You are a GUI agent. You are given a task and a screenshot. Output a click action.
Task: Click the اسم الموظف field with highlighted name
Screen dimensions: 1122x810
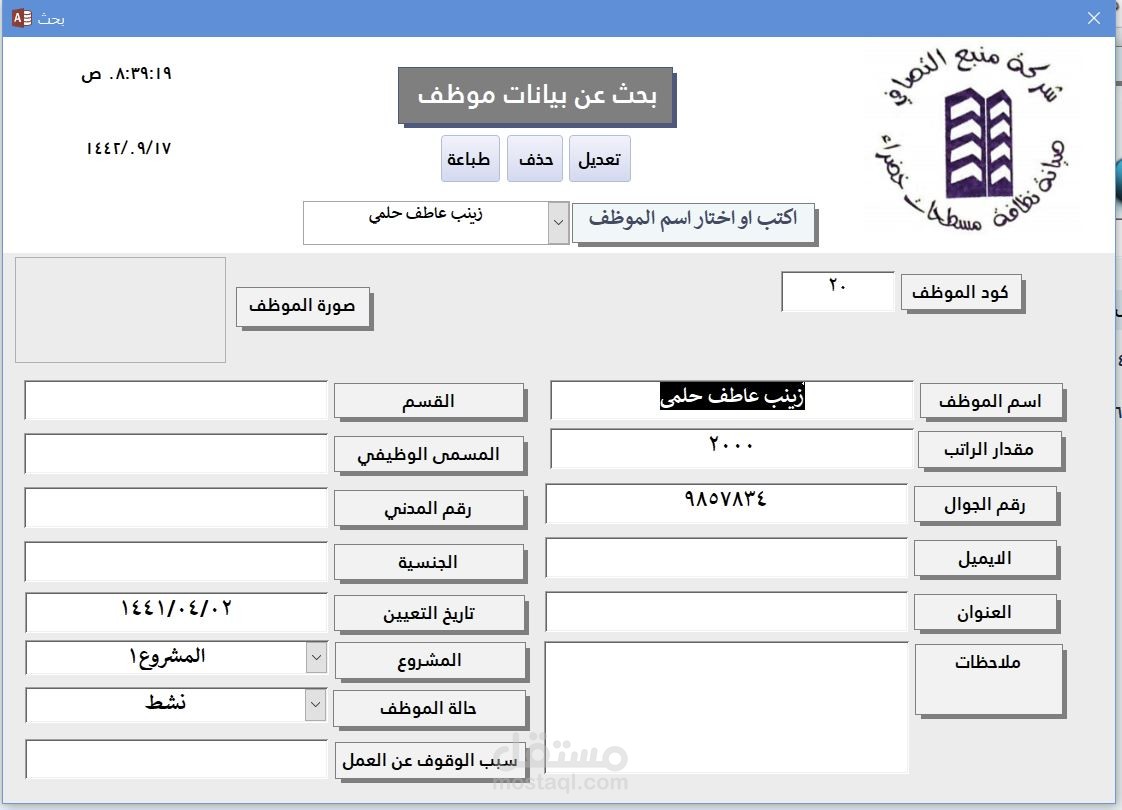pos(731,399)
